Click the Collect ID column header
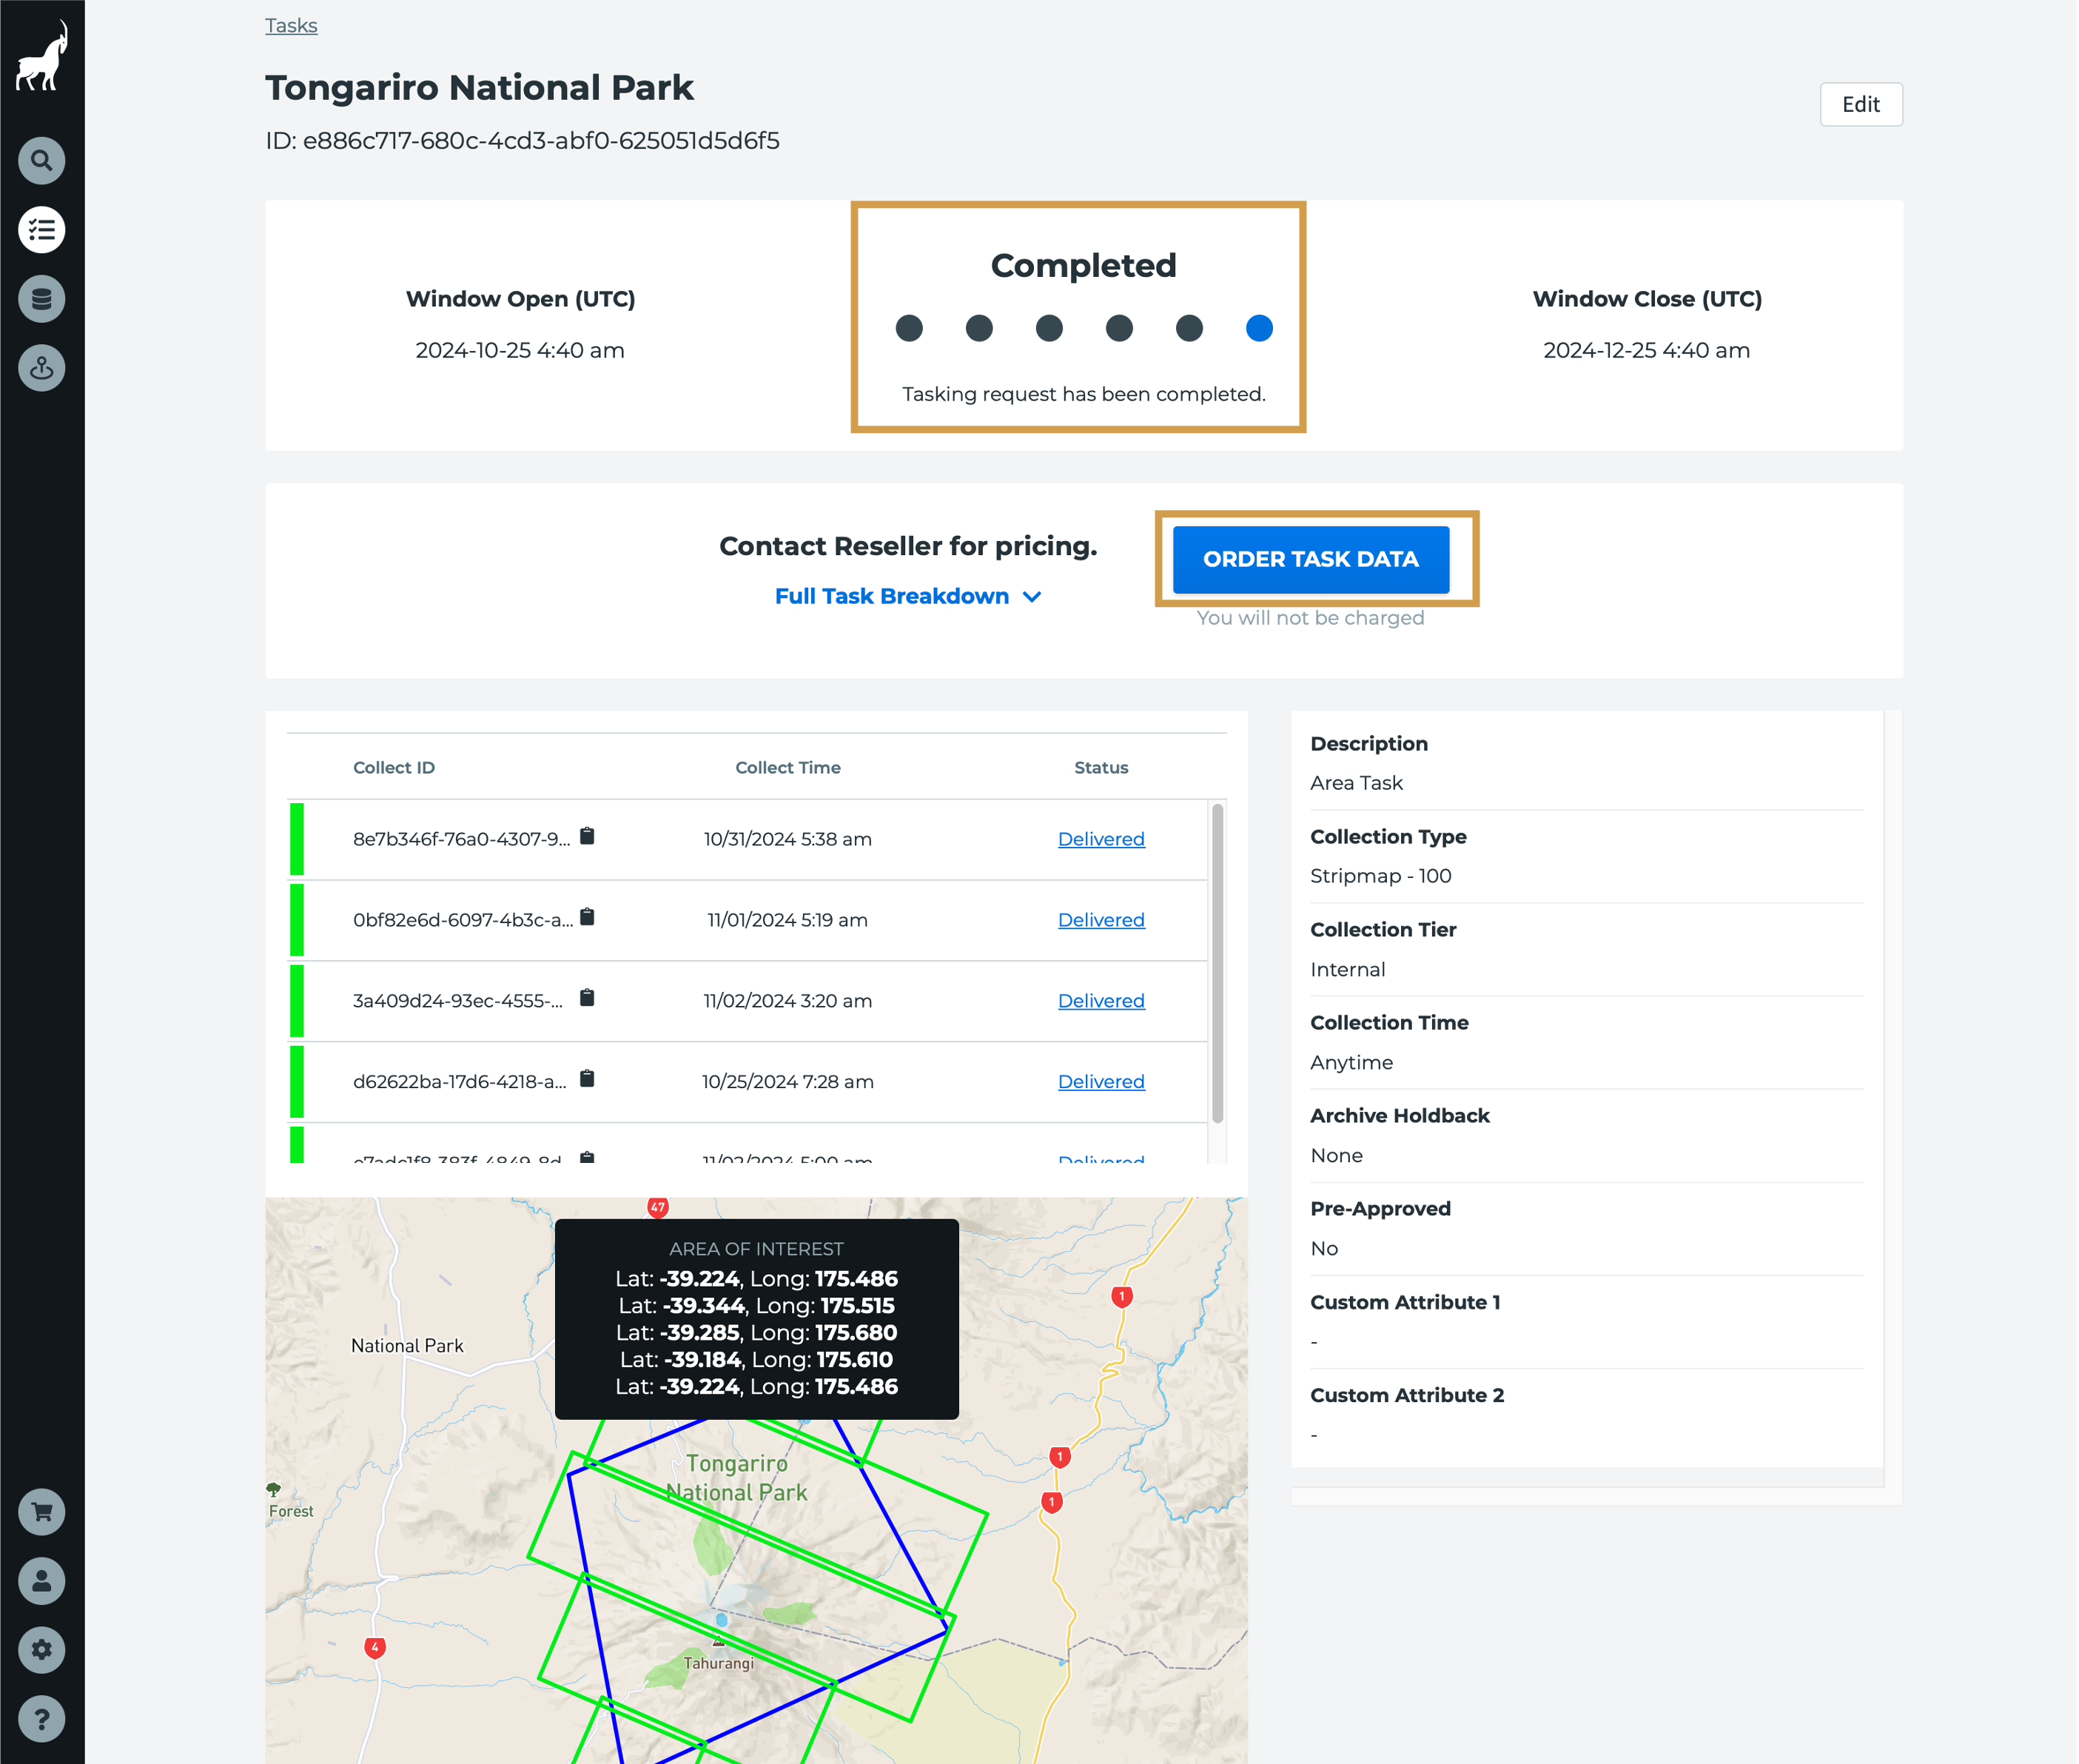This screenshot has height=1764, width=2079. click(x=394, y=768)
